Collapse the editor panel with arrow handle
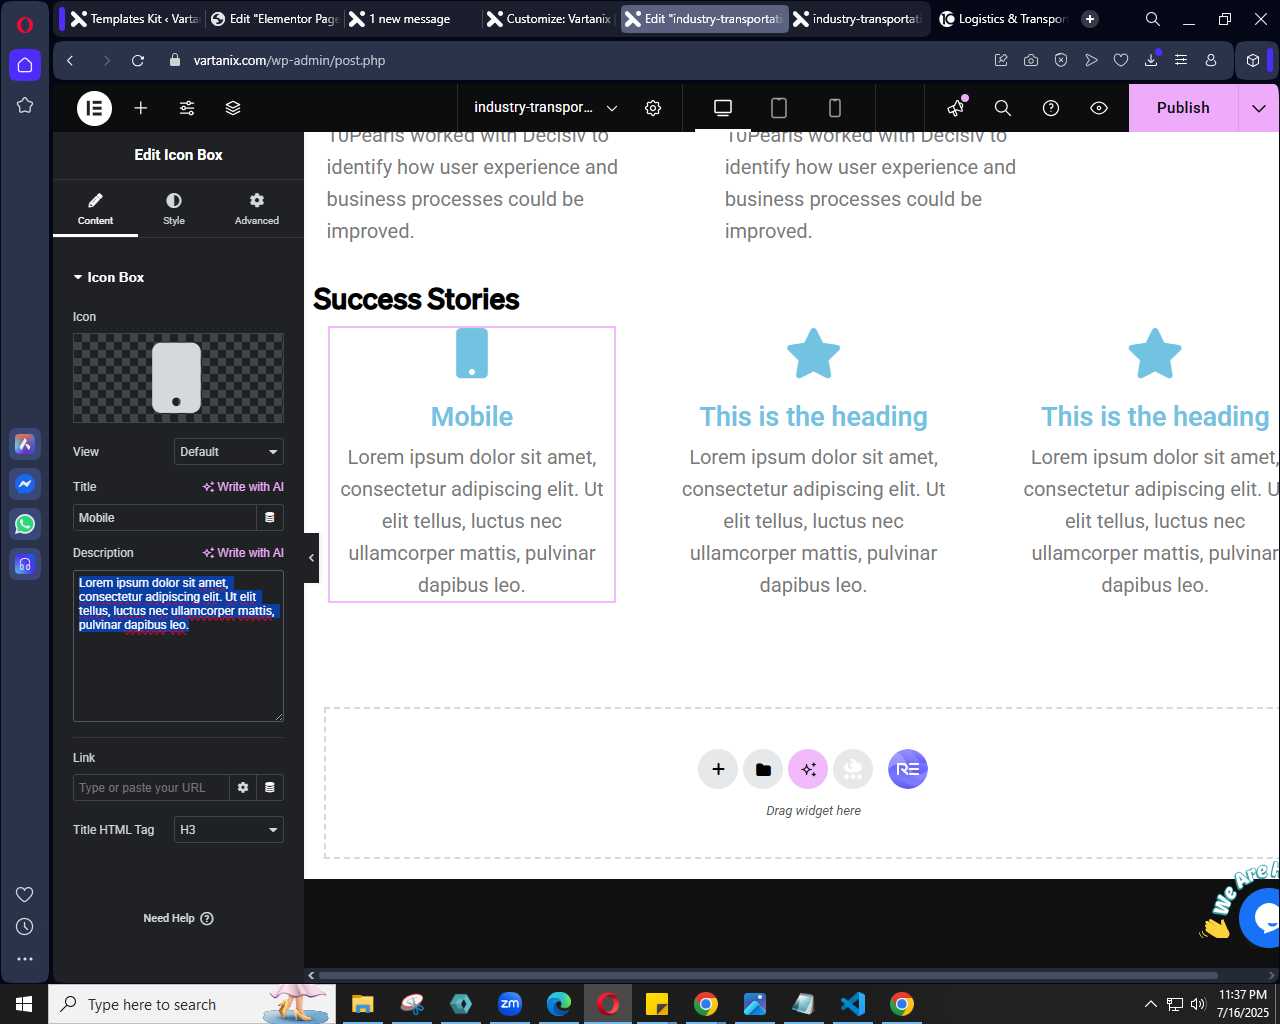 tap(311, 558)
